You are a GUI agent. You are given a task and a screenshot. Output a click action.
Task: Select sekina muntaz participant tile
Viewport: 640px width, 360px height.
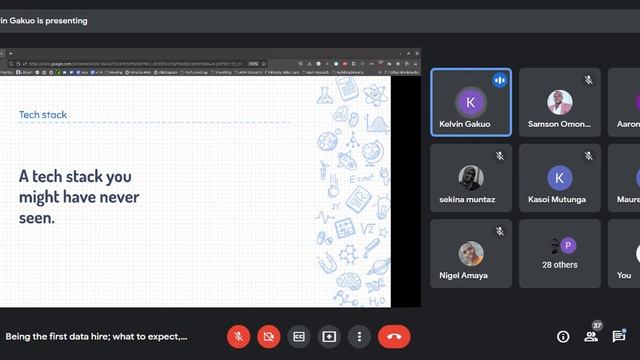[x=471, y=178]
